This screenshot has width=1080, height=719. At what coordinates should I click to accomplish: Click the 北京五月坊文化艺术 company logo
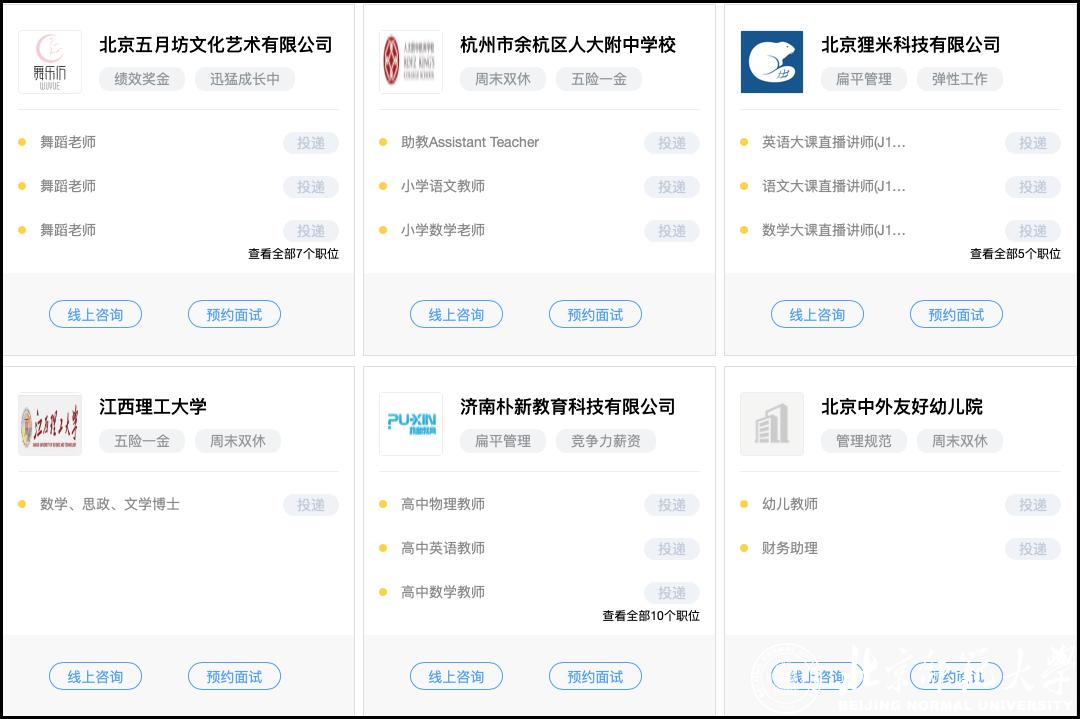click(x=50, y=62)
